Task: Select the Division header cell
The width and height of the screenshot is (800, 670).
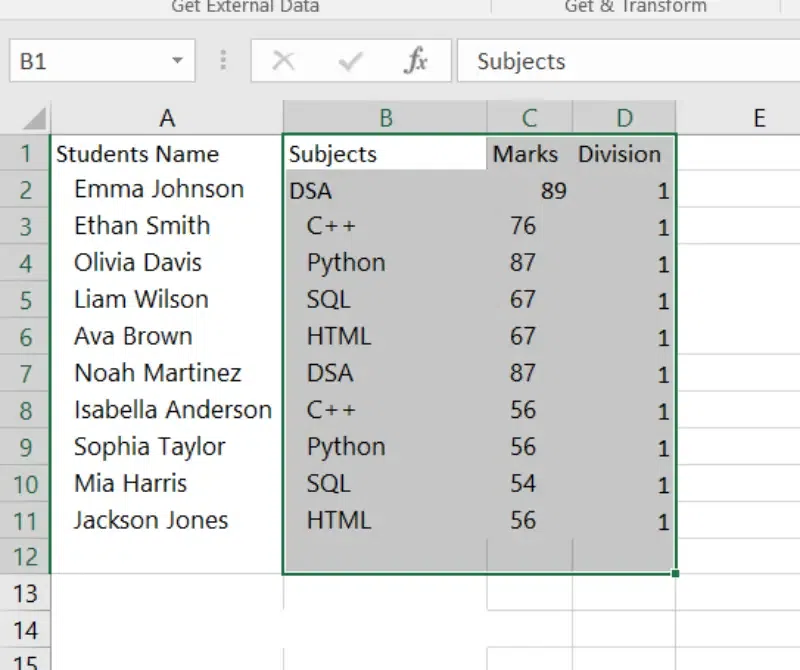Action: point(620,154)
